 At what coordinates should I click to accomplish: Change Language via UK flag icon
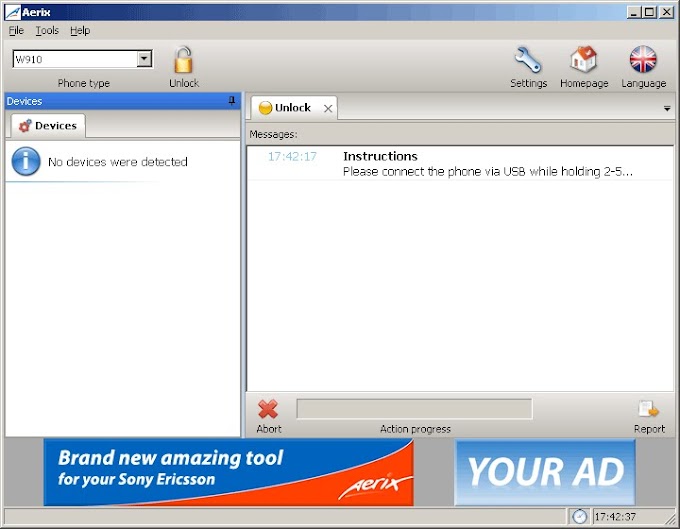[643, 59]
